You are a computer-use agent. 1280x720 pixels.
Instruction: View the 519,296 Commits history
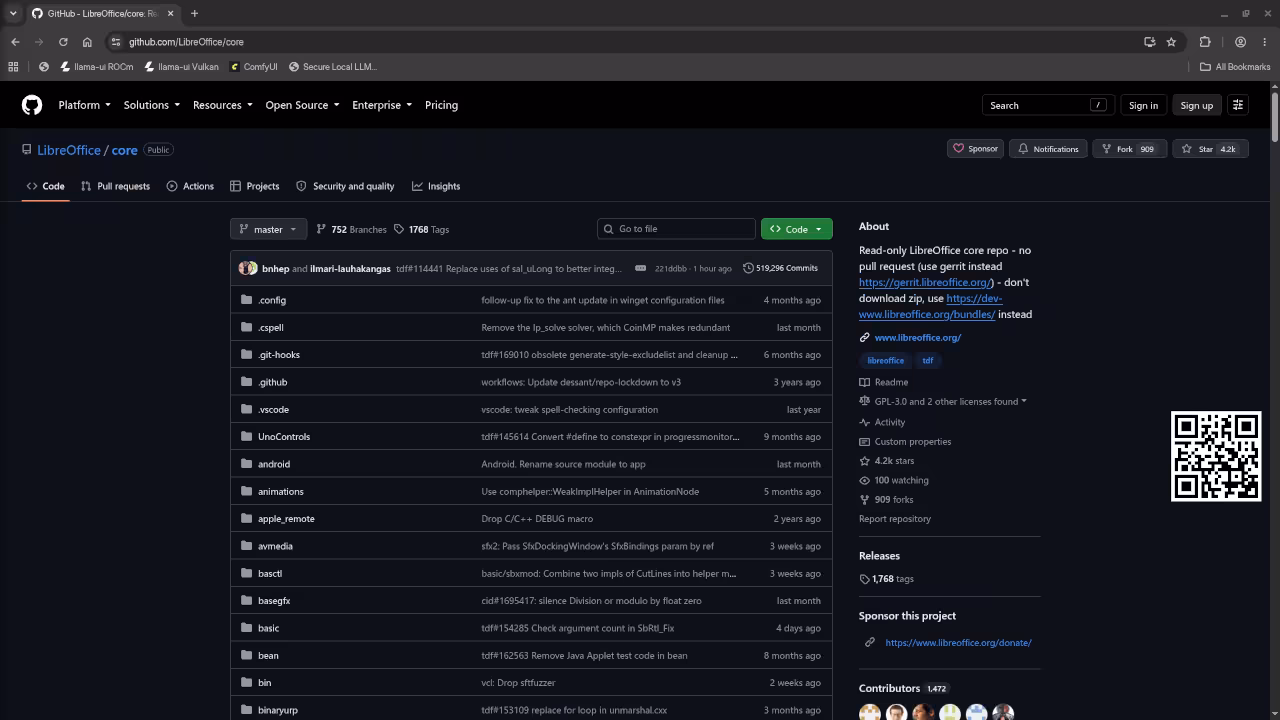[781, 268]
